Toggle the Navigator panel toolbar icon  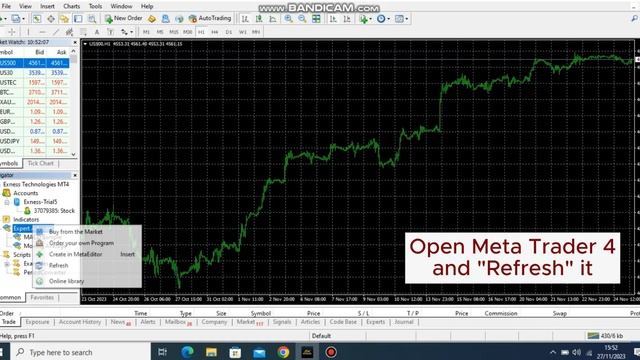click(x=64, y=18)
